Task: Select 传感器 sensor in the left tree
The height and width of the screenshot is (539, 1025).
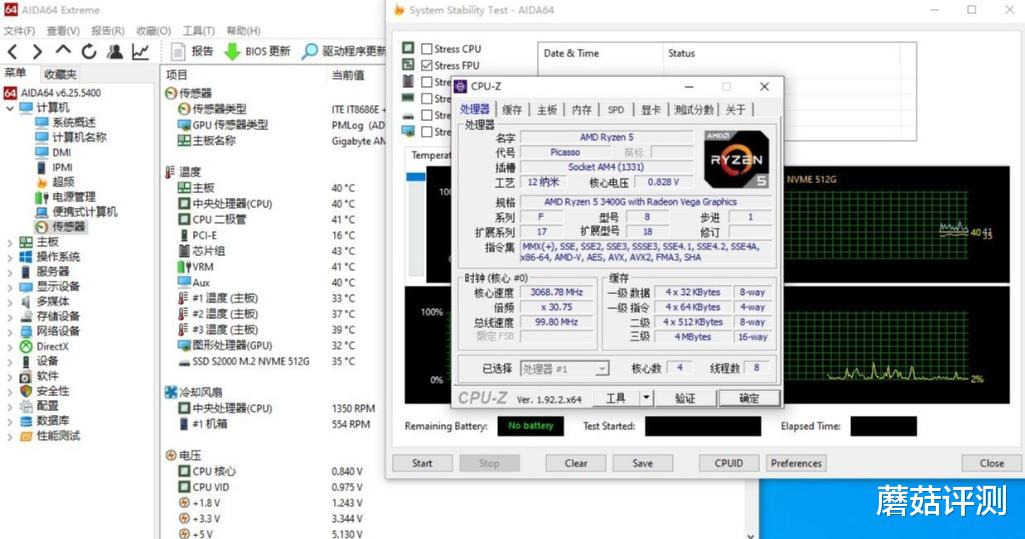Action: 69,227
